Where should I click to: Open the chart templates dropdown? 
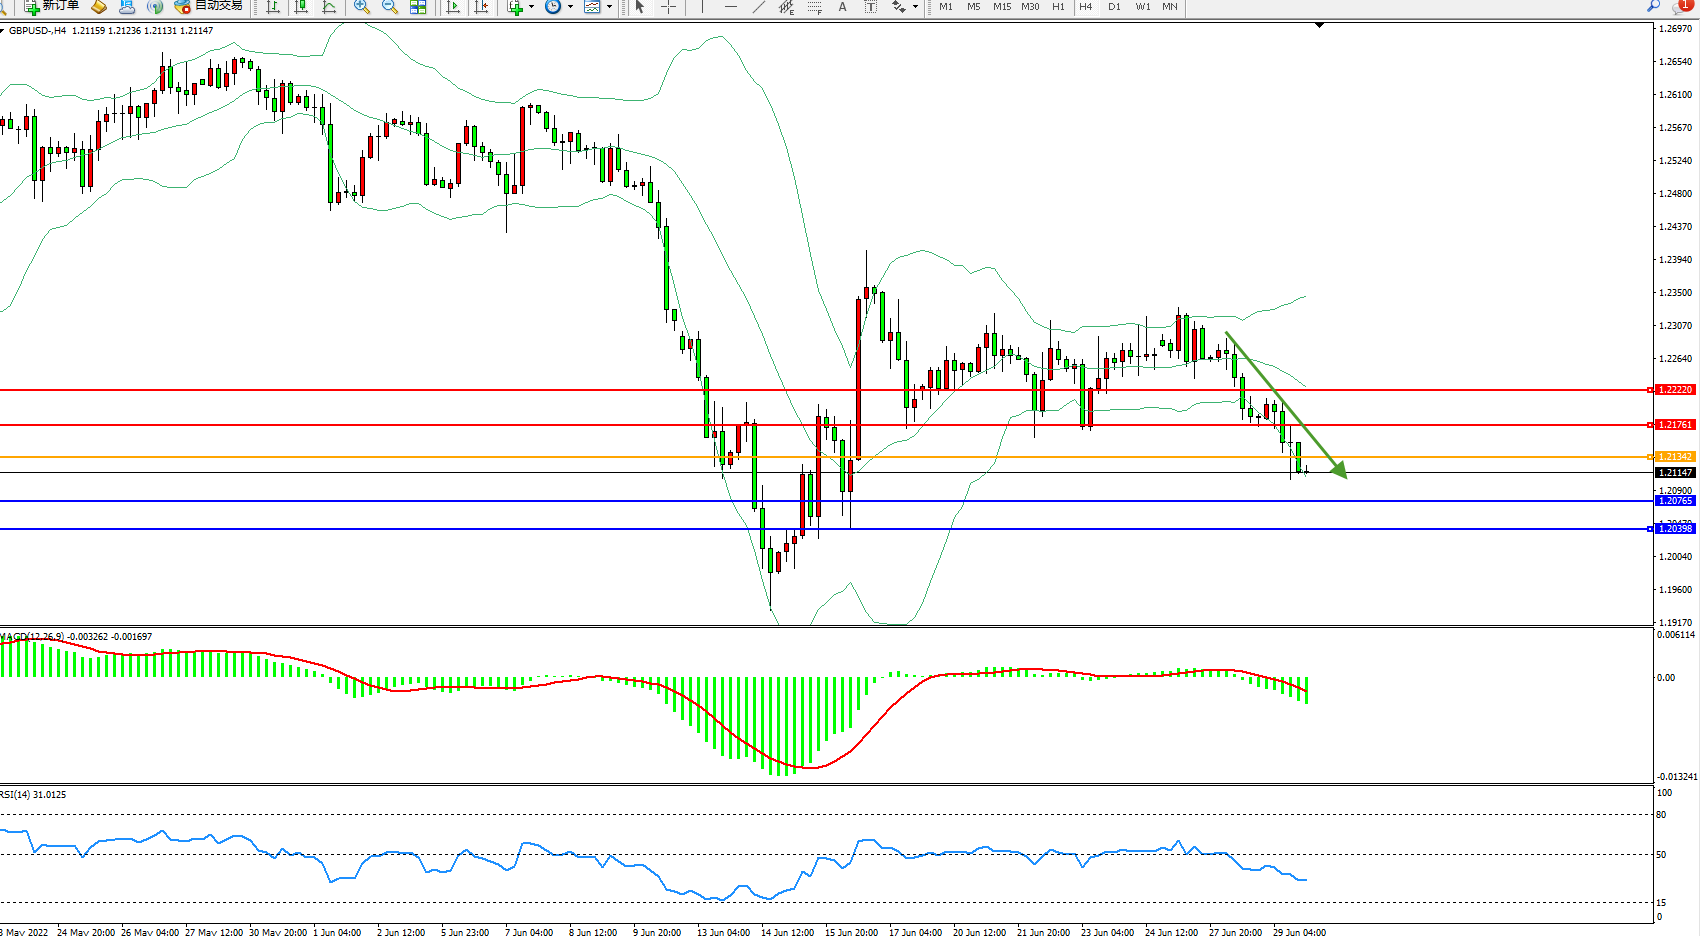pyautogui.click(x=598, y=7)
